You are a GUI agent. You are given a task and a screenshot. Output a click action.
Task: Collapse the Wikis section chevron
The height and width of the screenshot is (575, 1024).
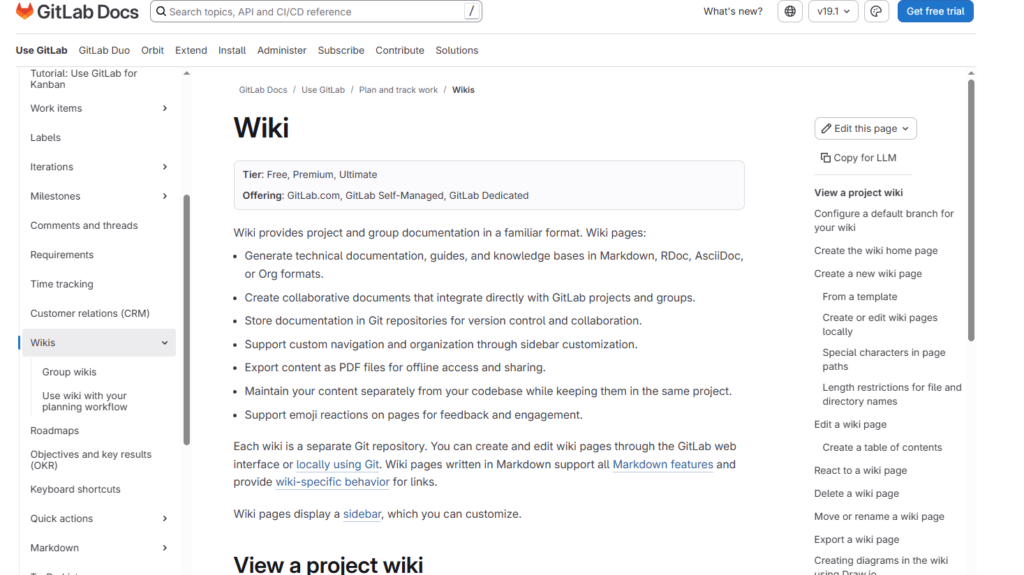click(x=165, y=343)
